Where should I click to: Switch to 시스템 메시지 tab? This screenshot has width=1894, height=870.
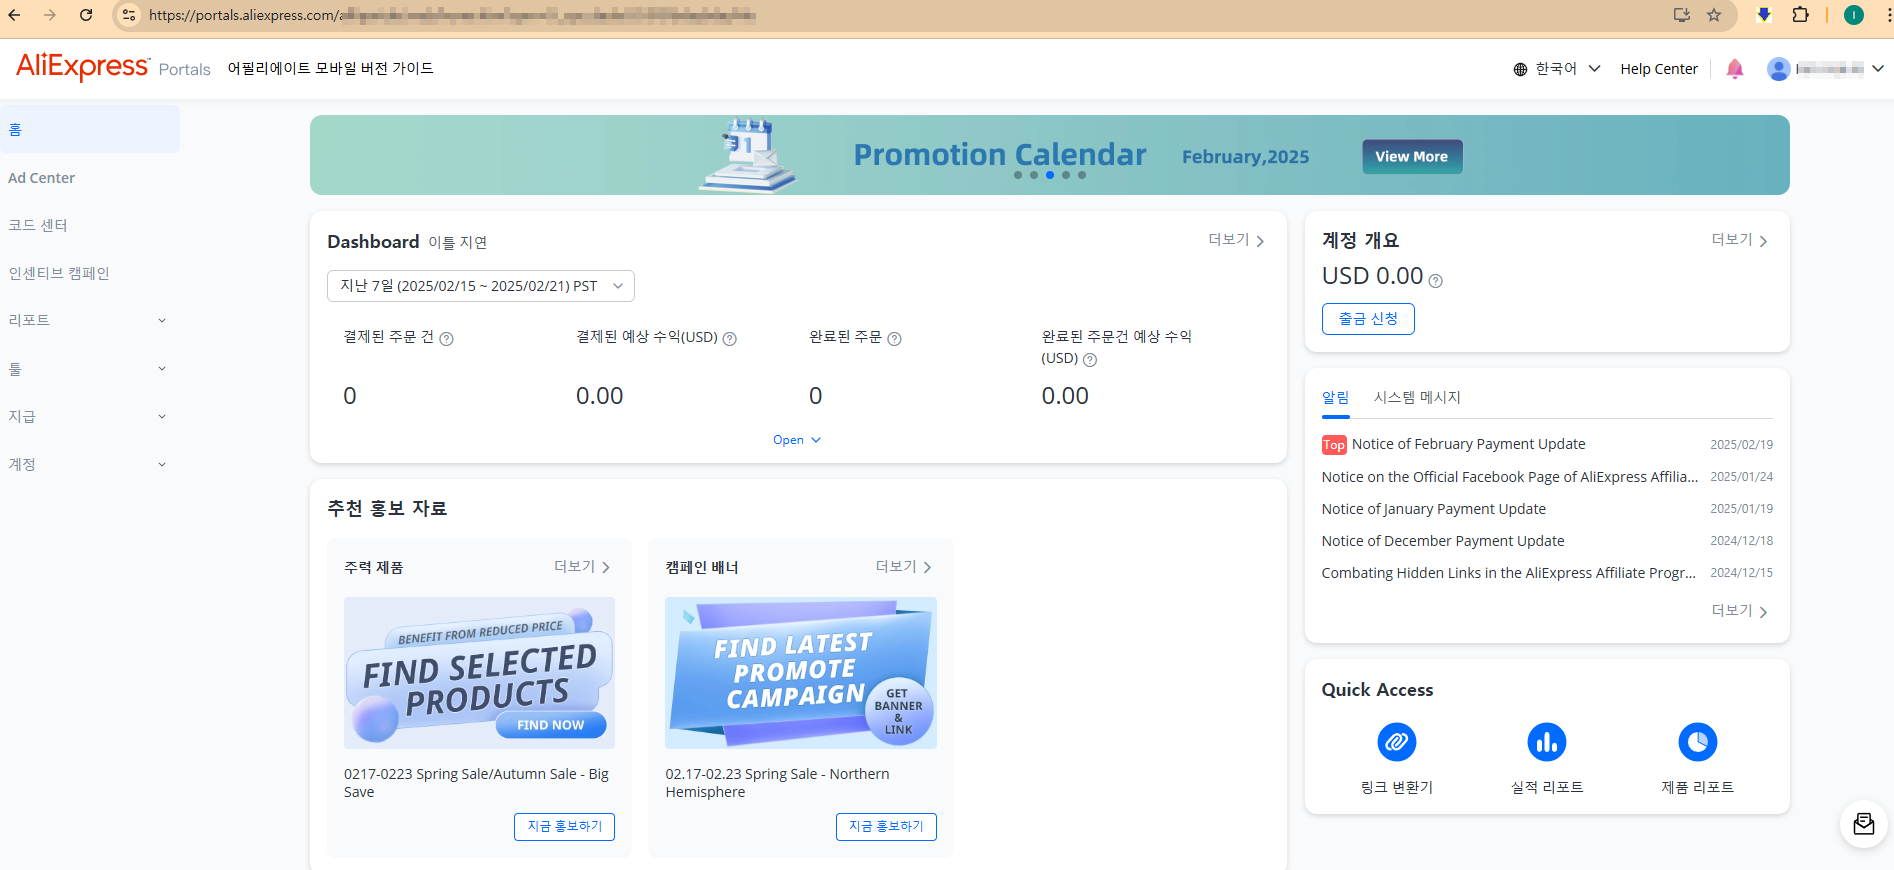1417,397
